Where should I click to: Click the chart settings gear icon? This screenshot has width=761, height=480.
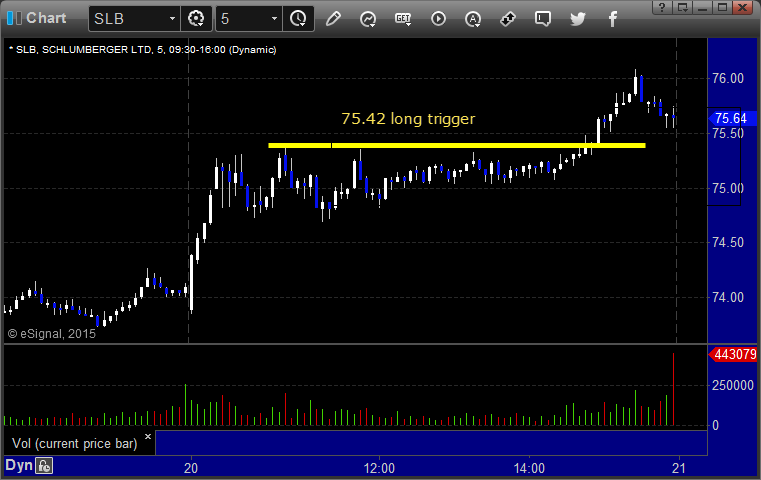click(196, 19)
